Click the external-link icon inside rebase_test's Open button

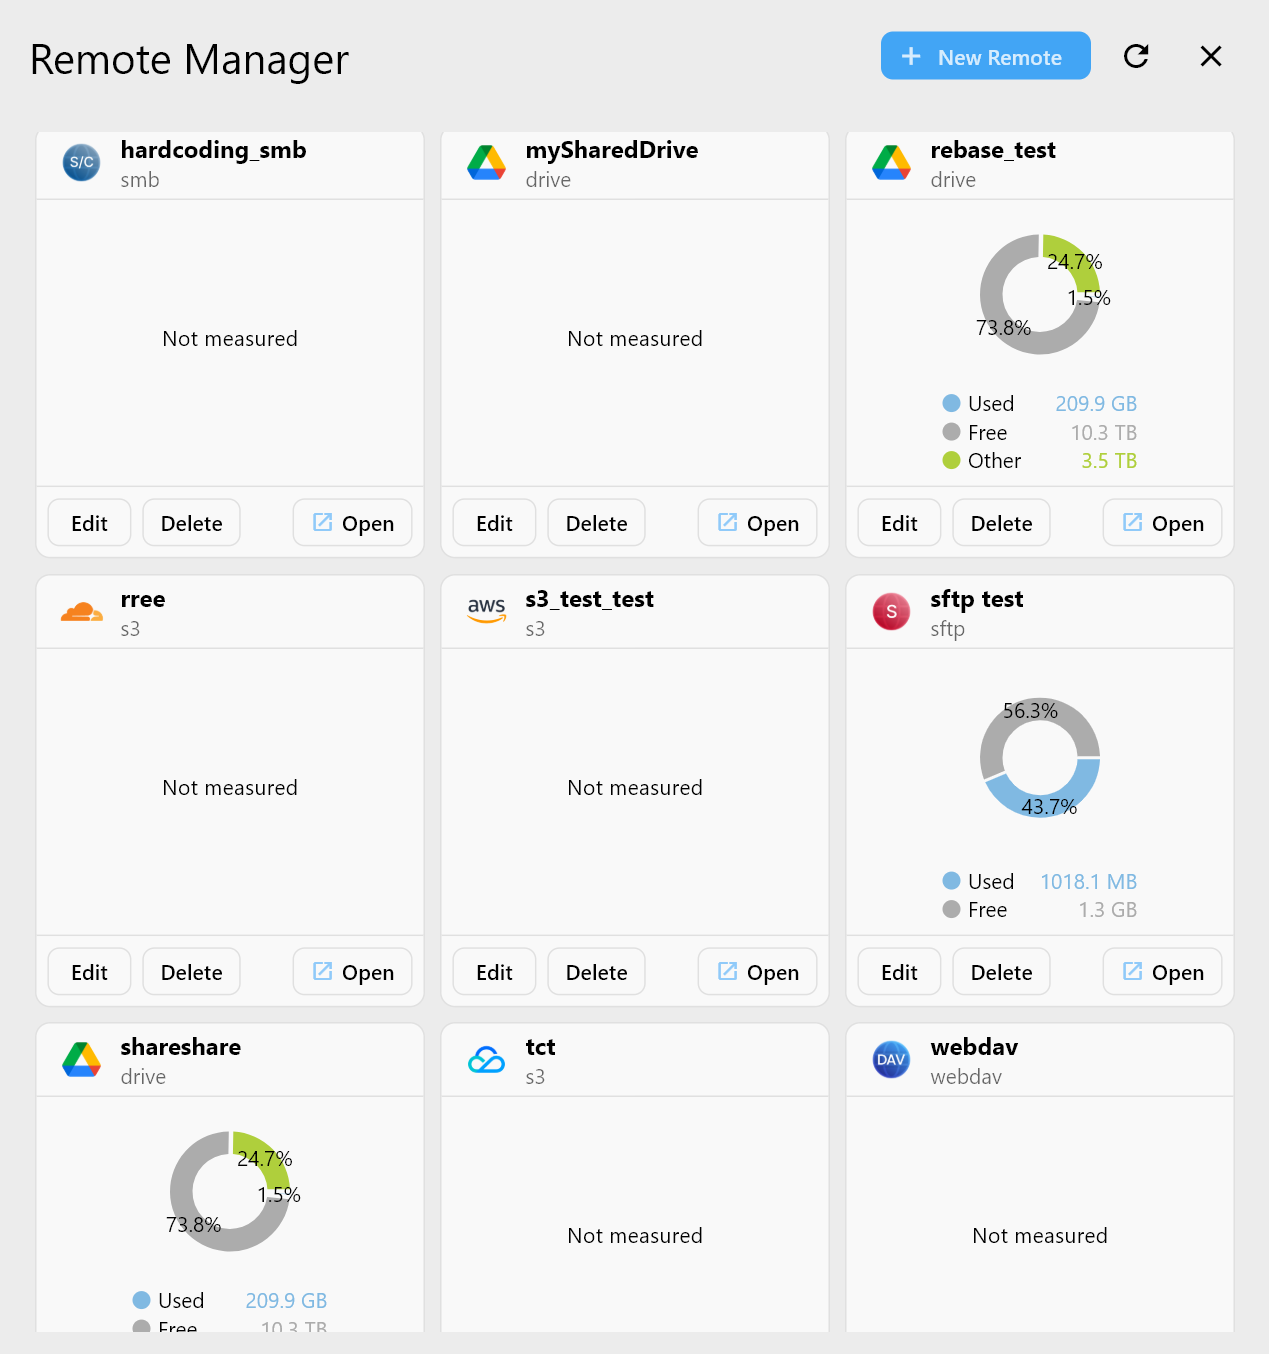(1131, 522)
